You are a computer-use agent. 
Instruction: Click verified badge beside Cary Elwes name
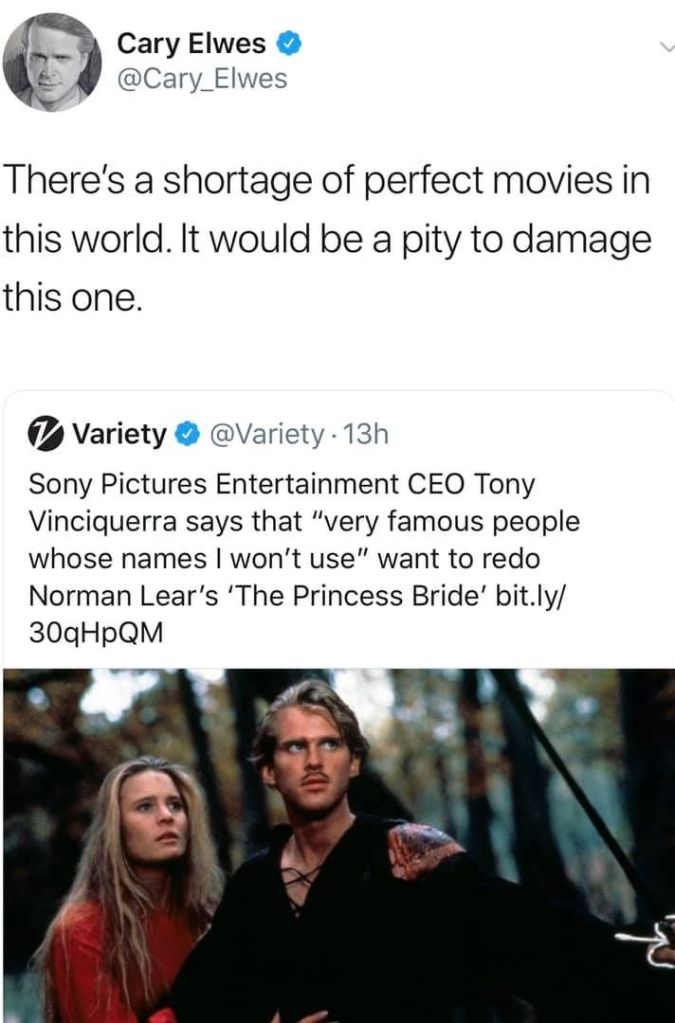[x=287, y=44]
